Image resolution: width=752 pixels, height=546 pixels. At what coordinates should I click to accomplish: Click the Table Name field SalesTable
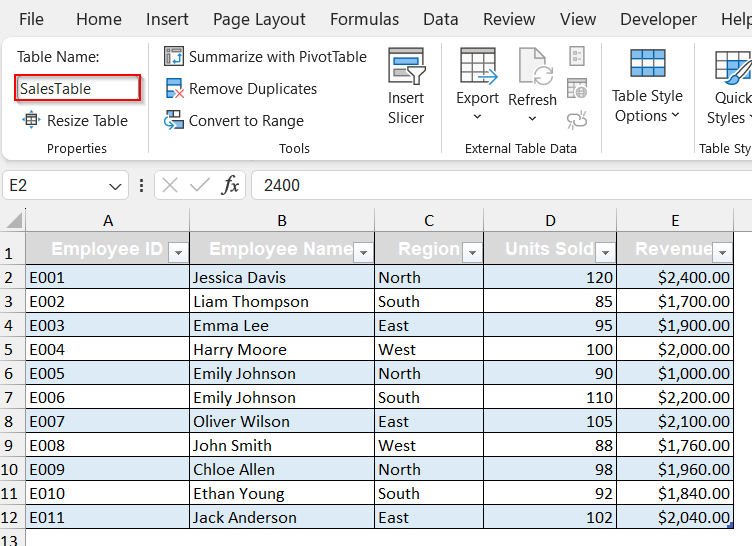(x=78, y=89)
